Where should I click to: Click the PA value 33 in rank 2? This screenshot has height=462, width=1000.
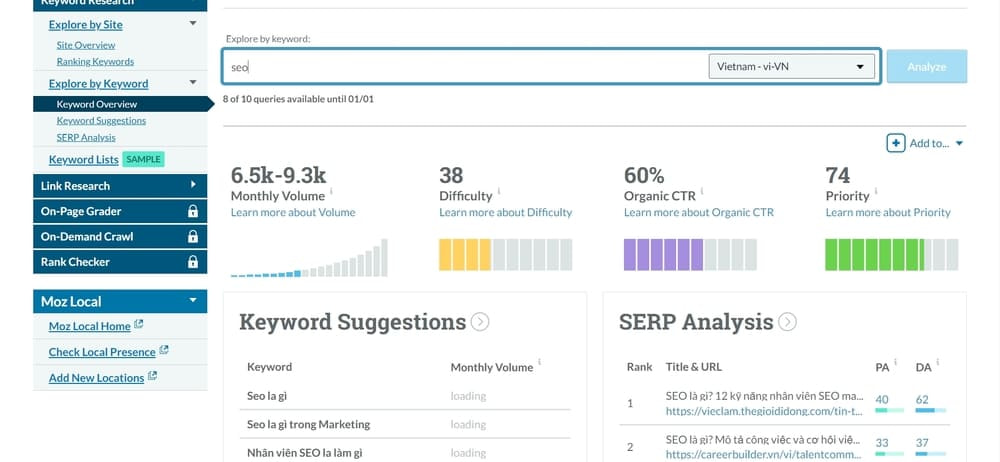[x=882, y=443]
